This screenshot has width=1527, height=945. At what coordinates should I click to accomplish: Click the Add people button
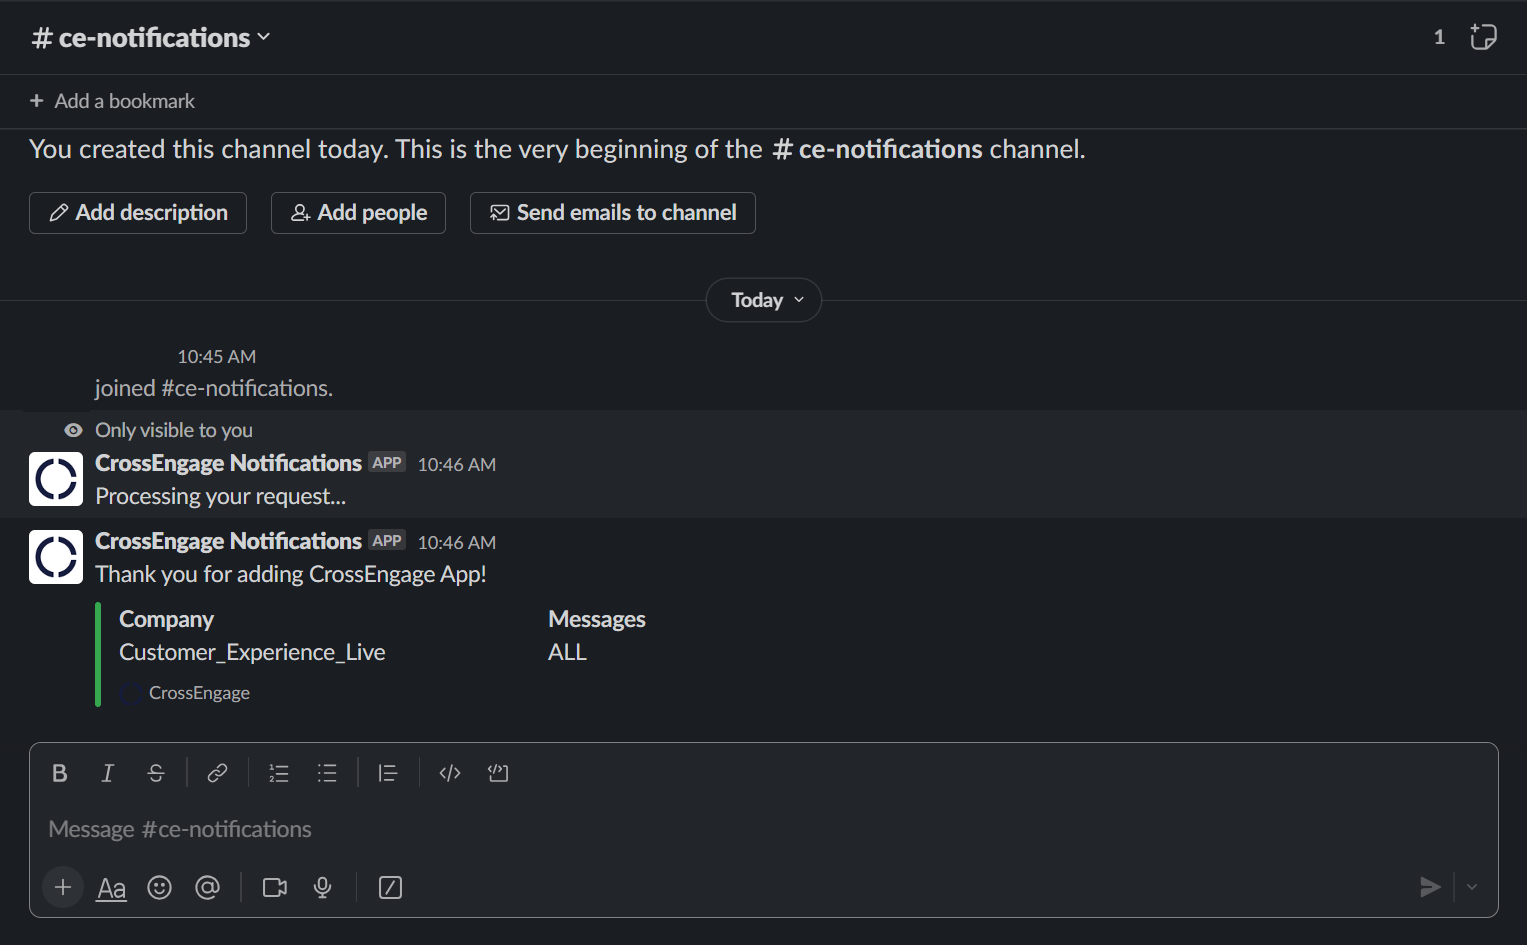pyautogui.click(x=358, y=213)
